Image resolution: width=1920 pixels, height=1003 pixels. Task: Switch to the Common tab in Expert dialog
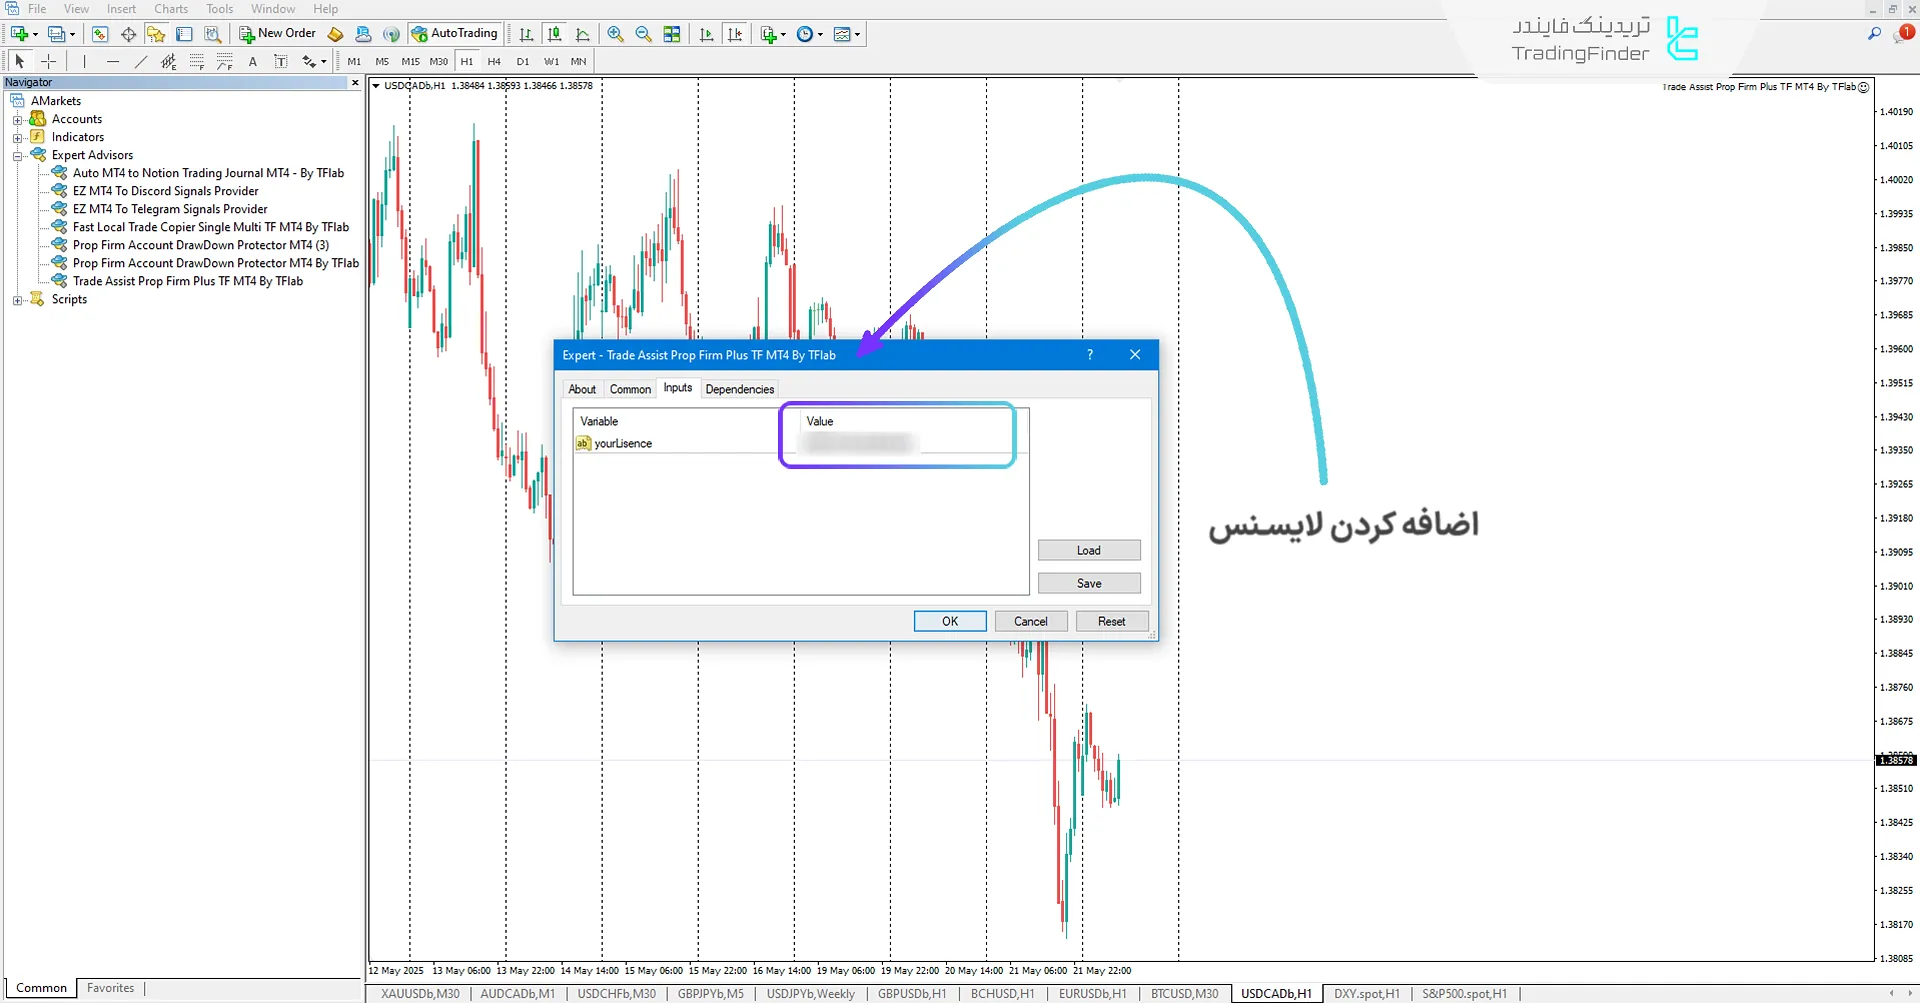pyautogui.click(x=630, y=389)
